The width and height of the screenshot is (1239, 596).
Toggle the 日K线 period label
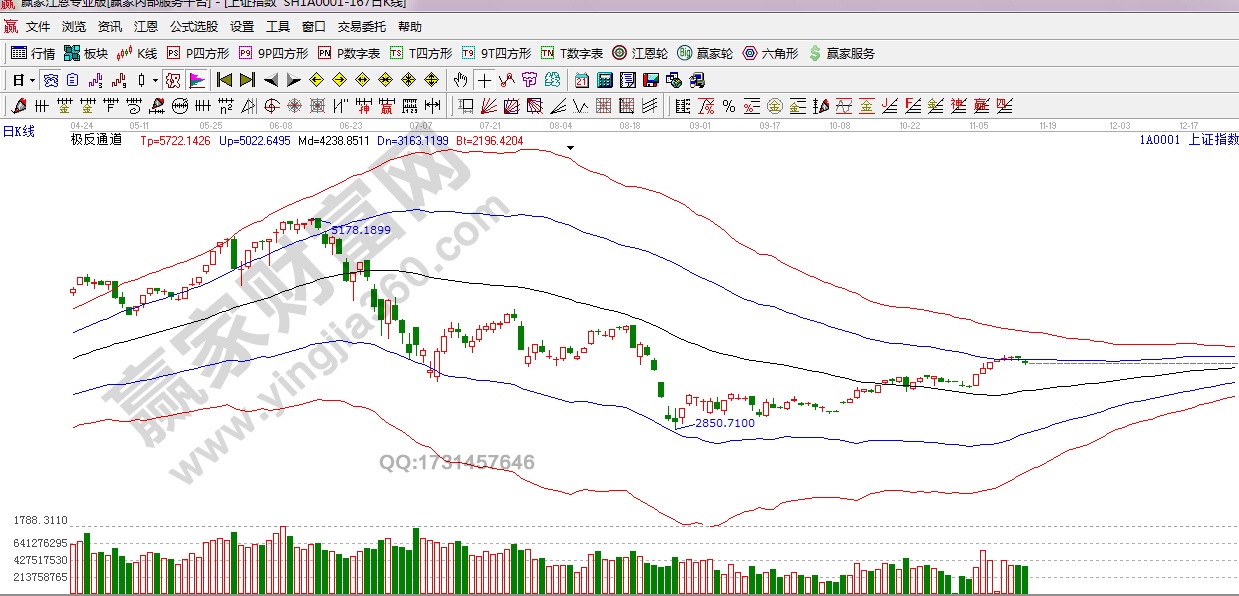click(19, 131)
